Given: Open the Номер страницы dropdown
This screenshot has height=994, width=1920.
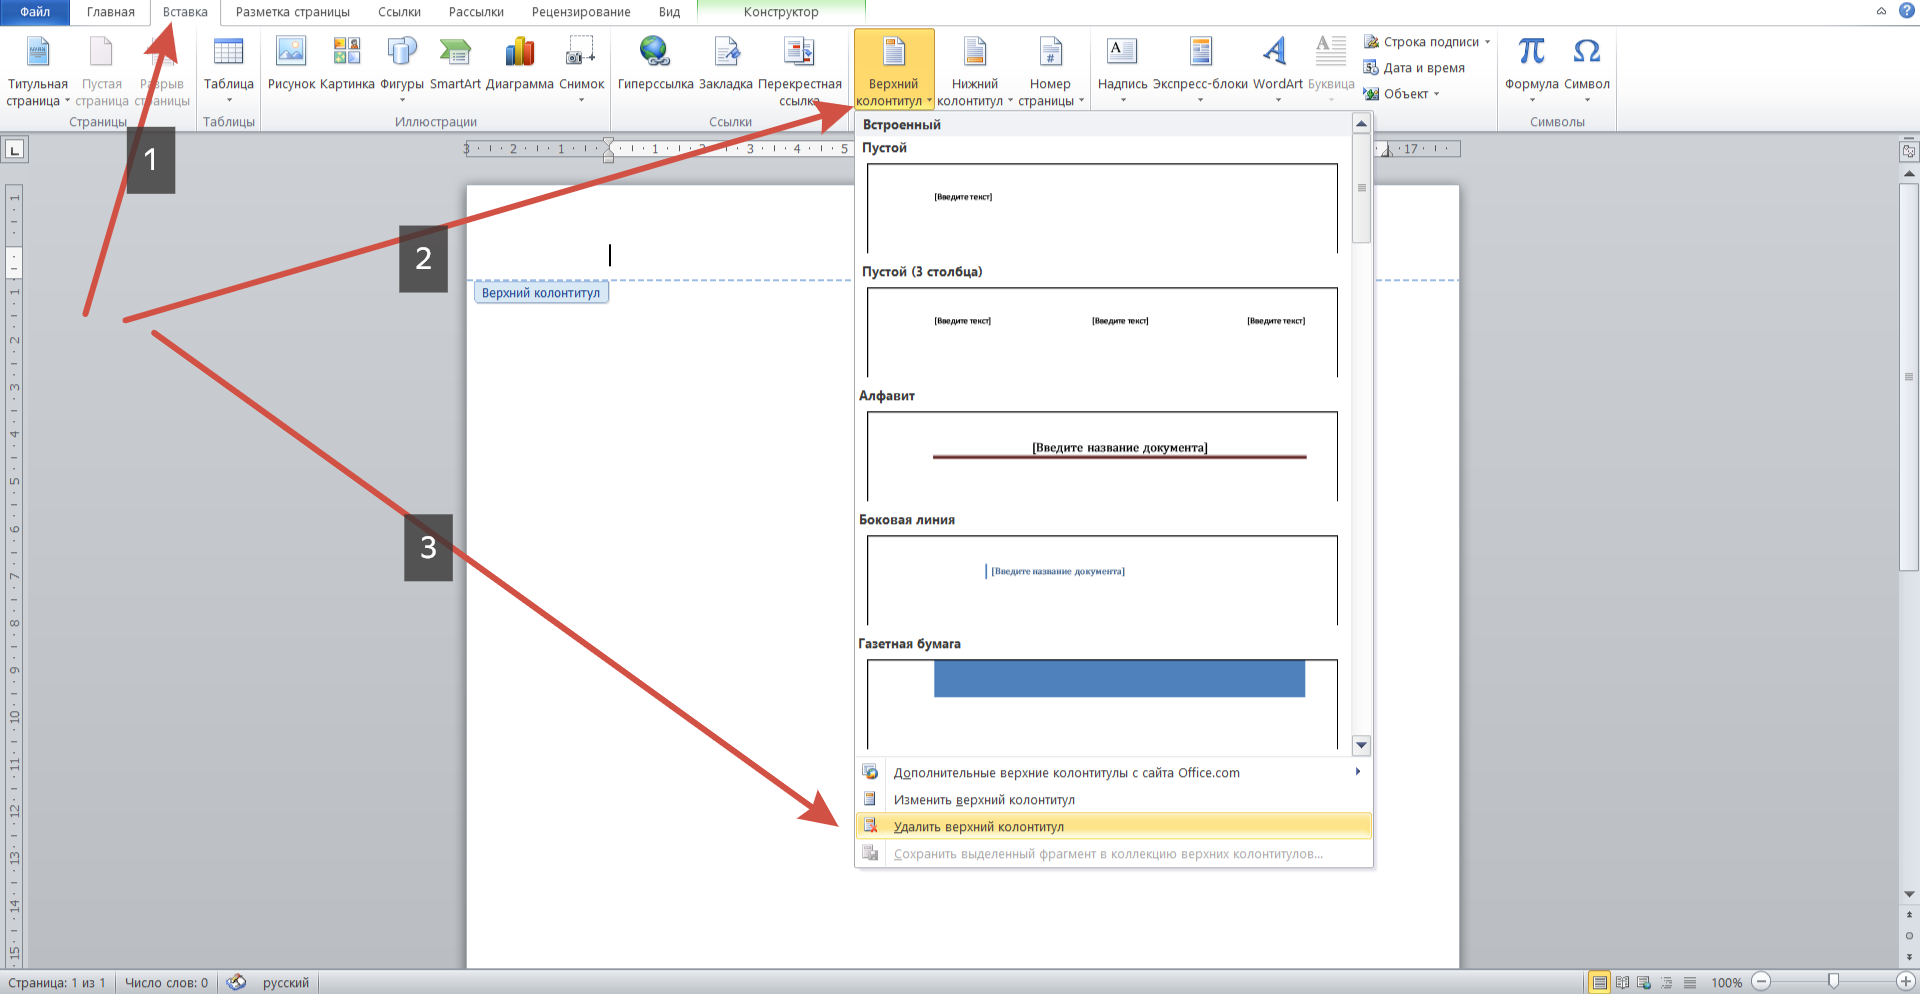Looking at the screenshot, I should click(1050, 68).
